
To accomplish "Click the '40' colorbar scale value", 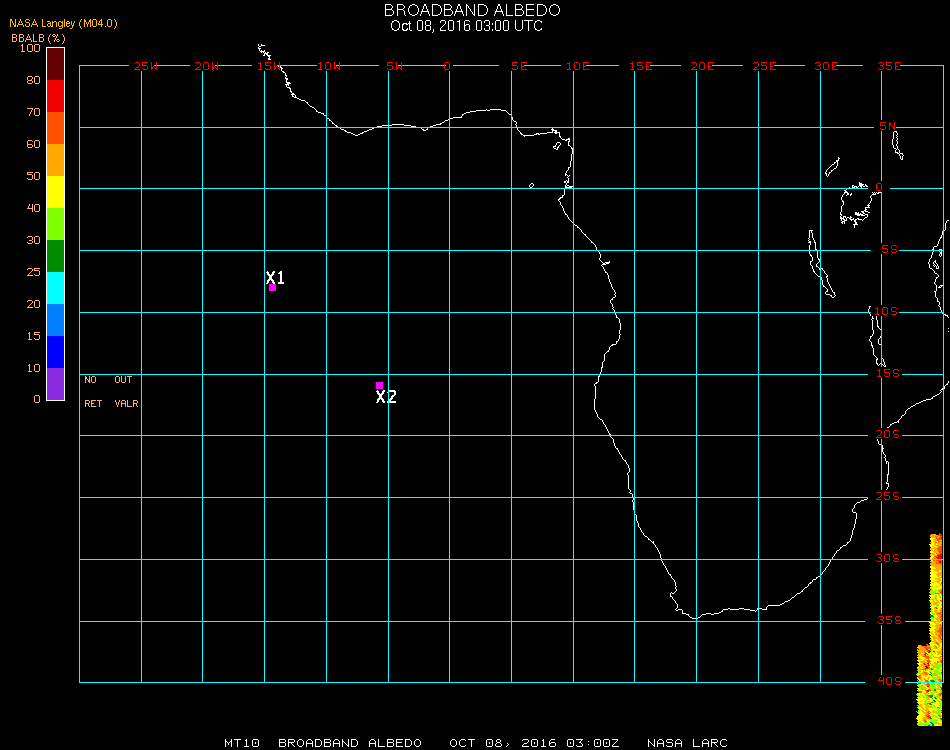I will coord(33,208).
